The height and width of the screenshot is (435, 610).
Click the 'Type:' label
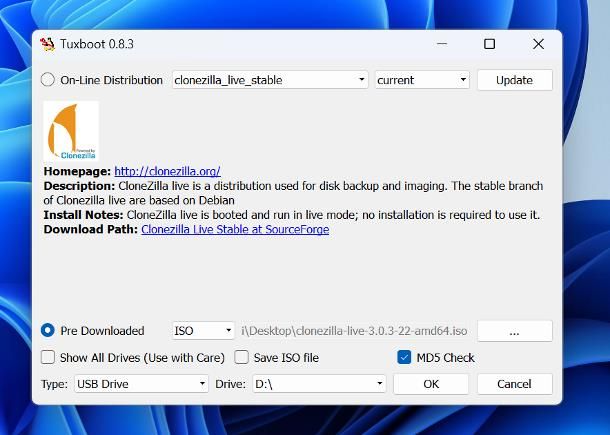coord(54,384)
